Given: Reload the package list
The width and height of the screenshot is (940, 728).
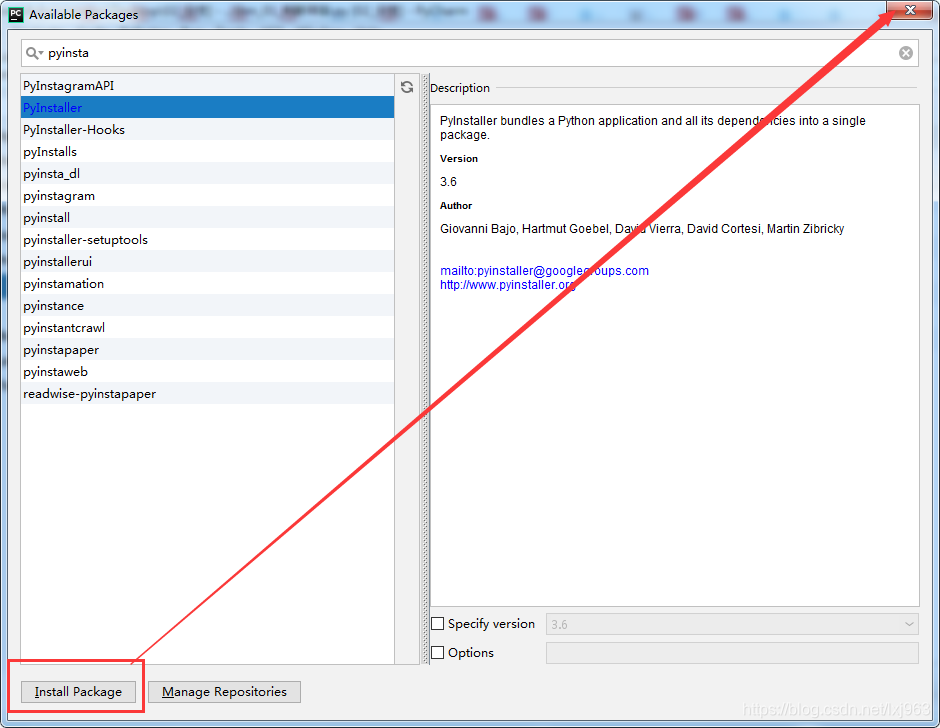Looking at the screenshot, I should coord(407,87).
